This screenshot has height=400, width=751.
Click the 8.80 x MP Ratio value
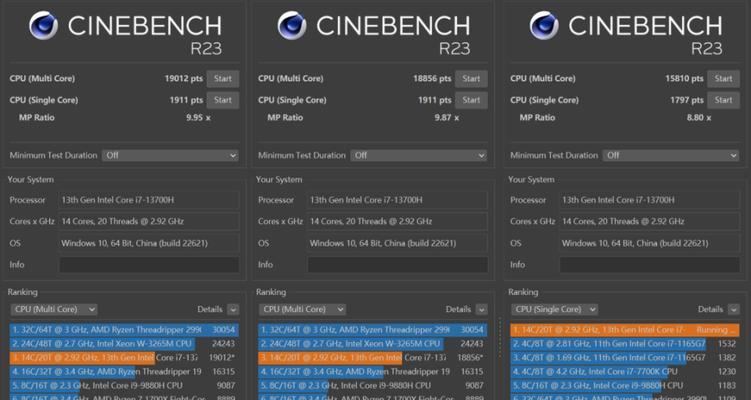[699, 117]
